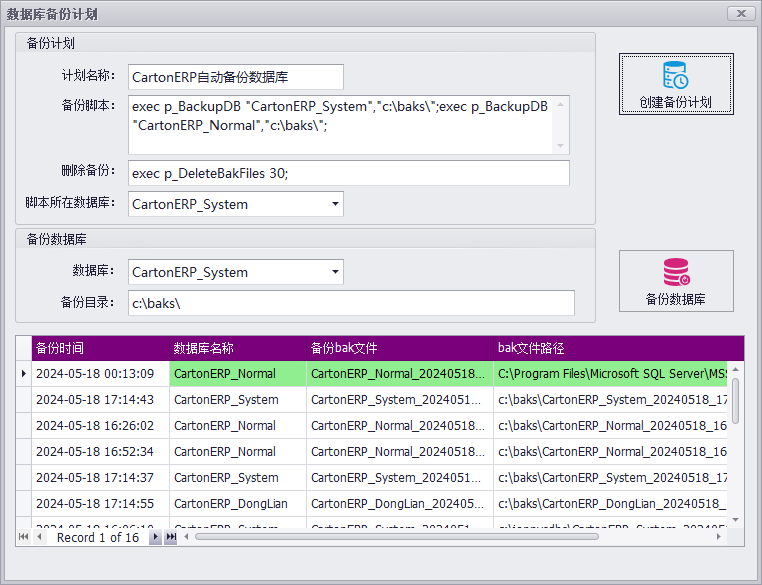Select the C:\Program Files\Microsoft SQL Server path cell
Screen dimensions: 762x585
coord(610,374)
